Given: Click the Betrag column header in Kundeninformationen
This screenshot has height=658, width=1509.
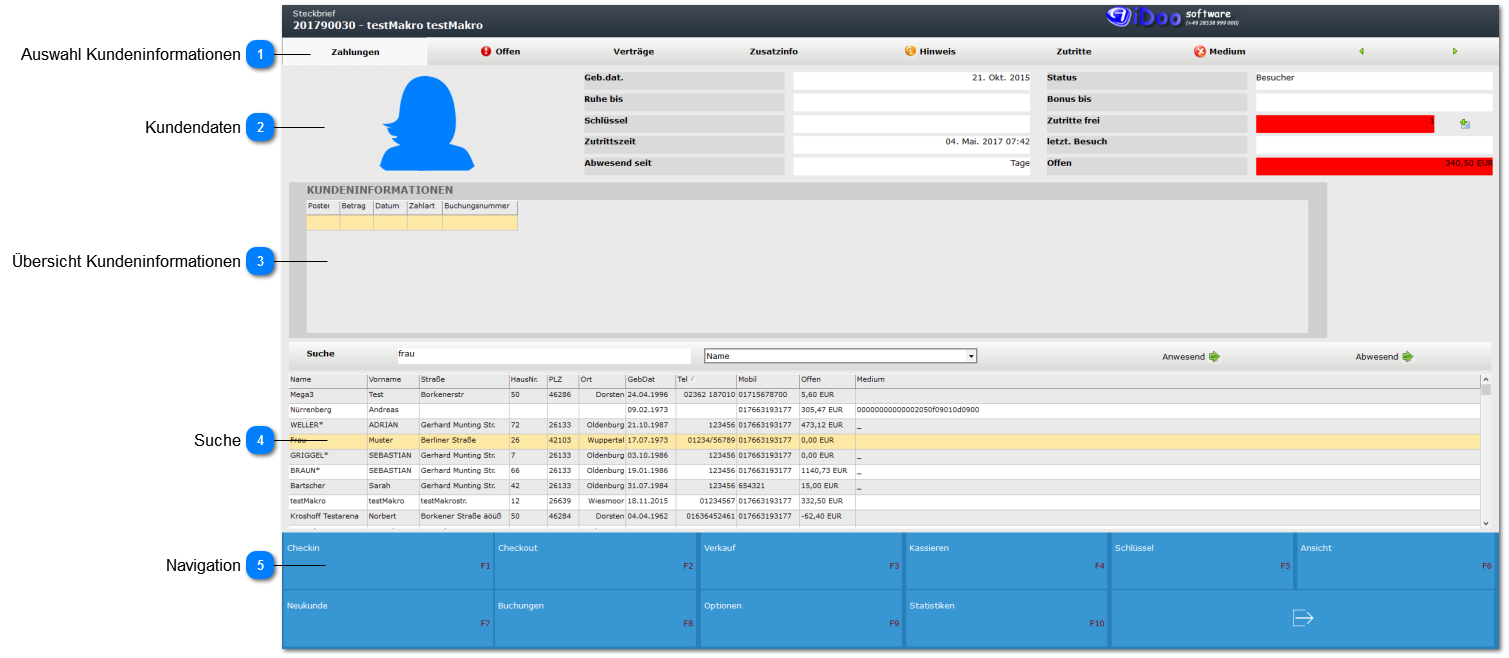Looking at the screenshot, I should coord(356,207).
